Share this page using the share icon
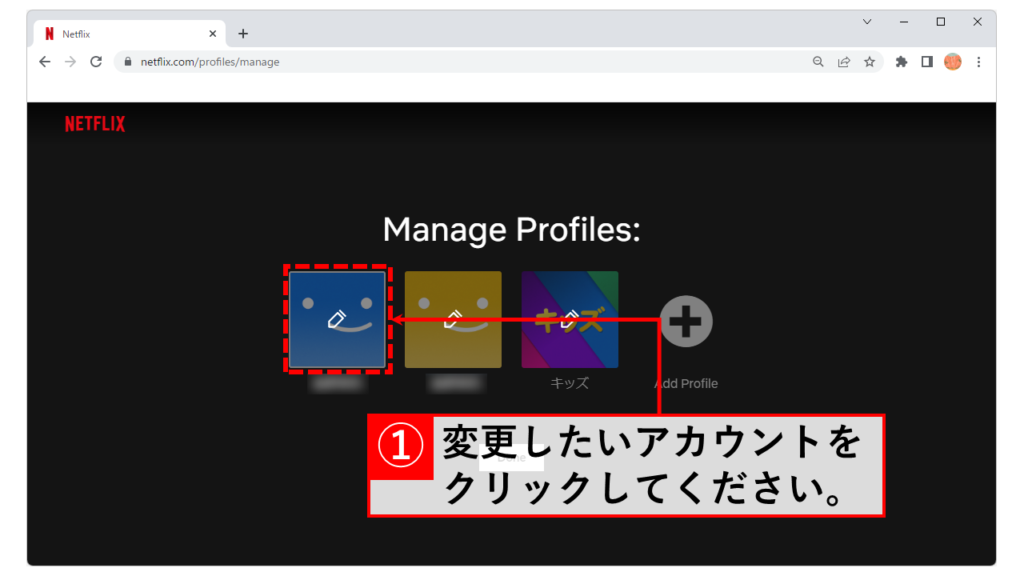The width and height of the screenshot is (1024, 576). tap(844, 62)
